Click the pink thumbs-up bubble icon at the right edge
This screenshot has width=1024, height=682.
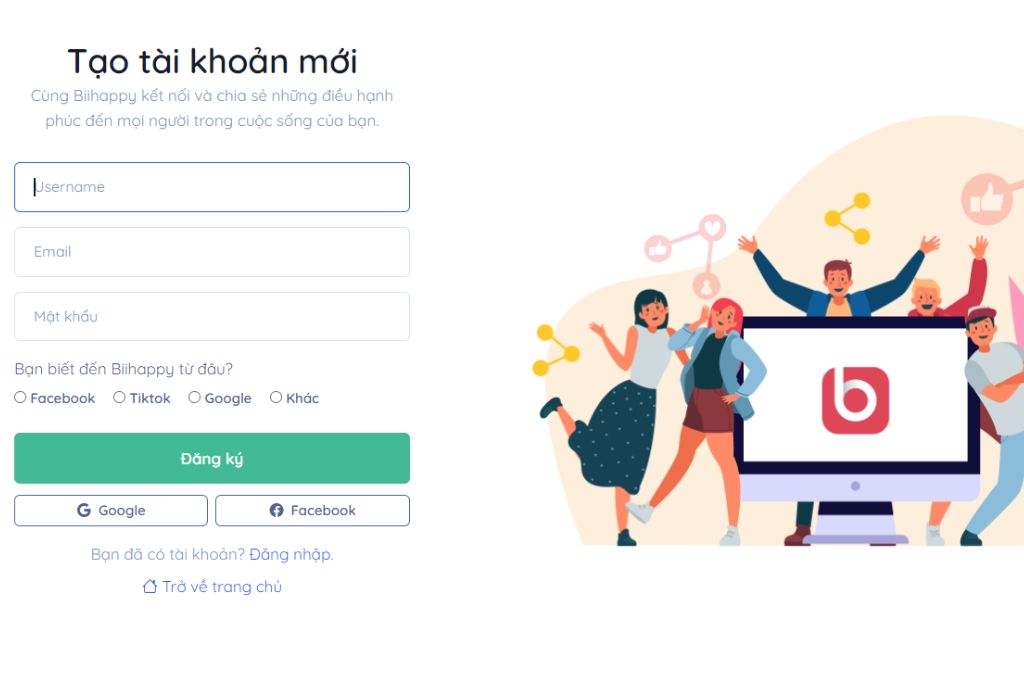click(987, 199)
